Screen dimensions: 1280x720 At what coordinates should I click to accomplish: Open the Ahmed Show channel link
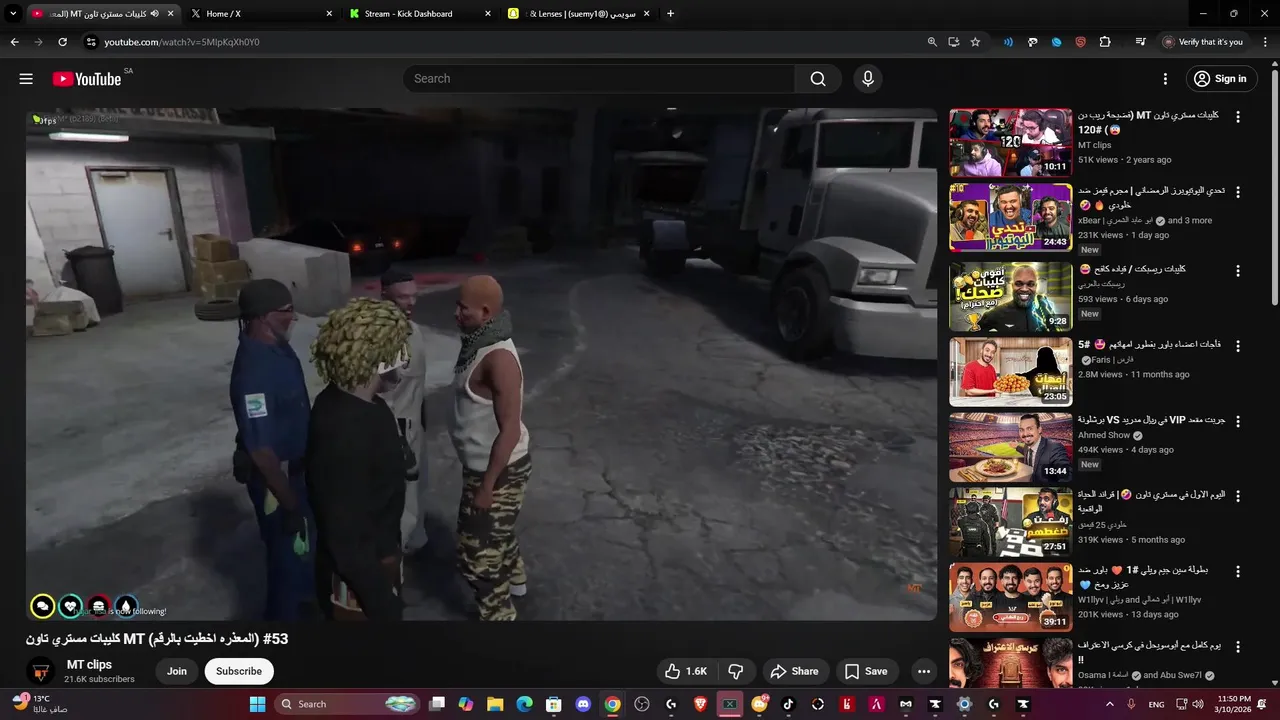(1104, 435)
